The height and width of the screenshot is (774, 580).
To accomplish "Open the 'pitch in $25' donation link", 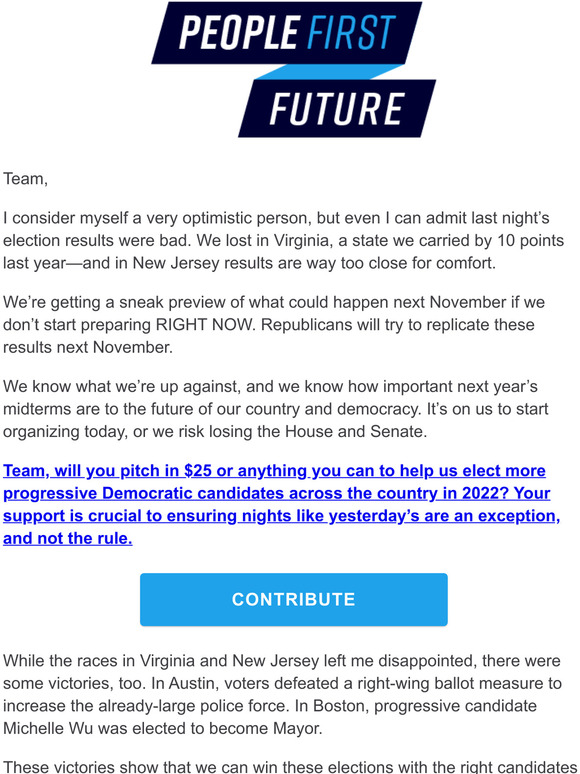I will pyautogui.click(x=274, y=470).
